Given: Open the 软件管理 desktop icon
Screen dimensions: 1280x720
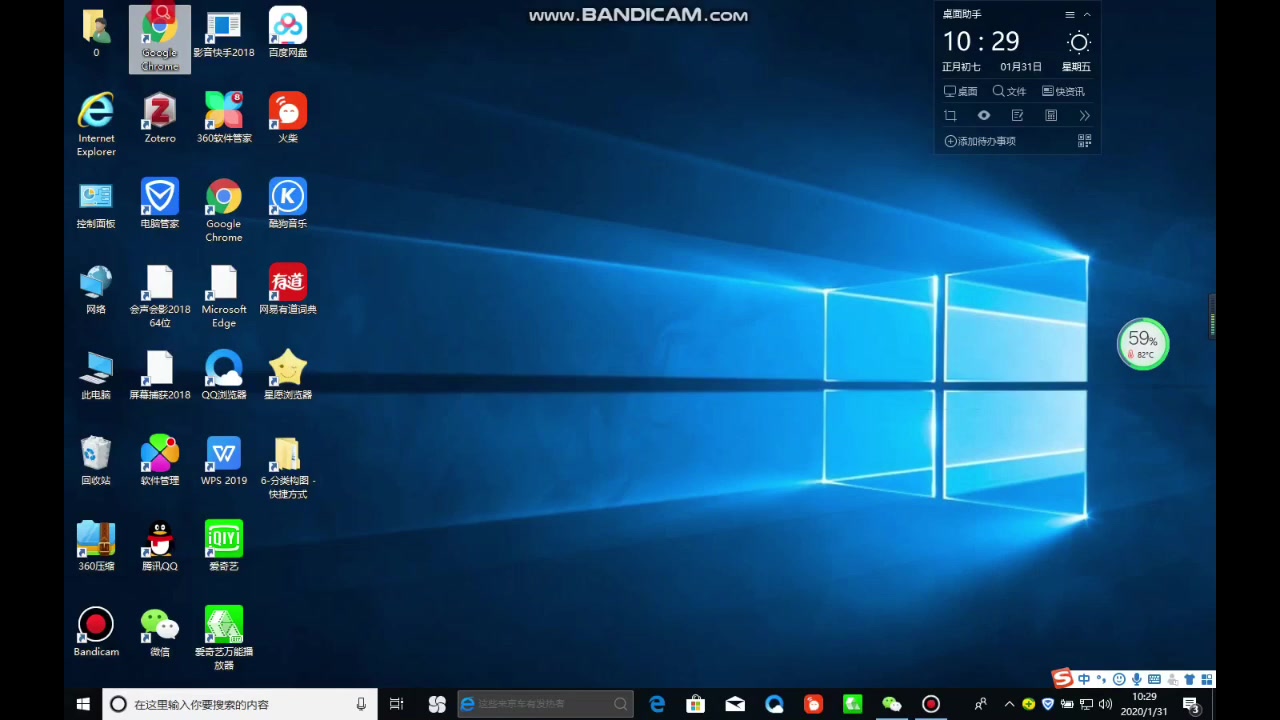Looking at the screenshot, I should (x=160, y=461).
